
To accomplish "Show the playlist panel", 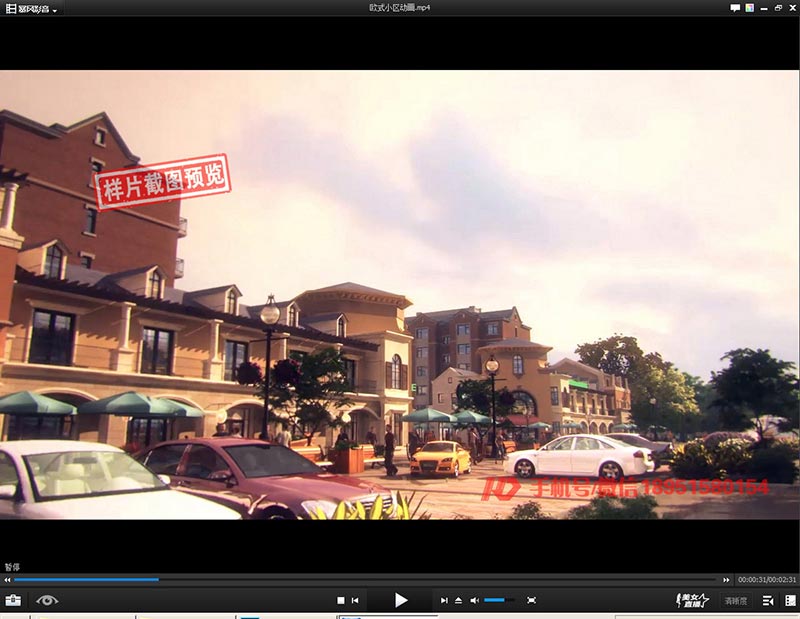I will [x=768, y=600].
